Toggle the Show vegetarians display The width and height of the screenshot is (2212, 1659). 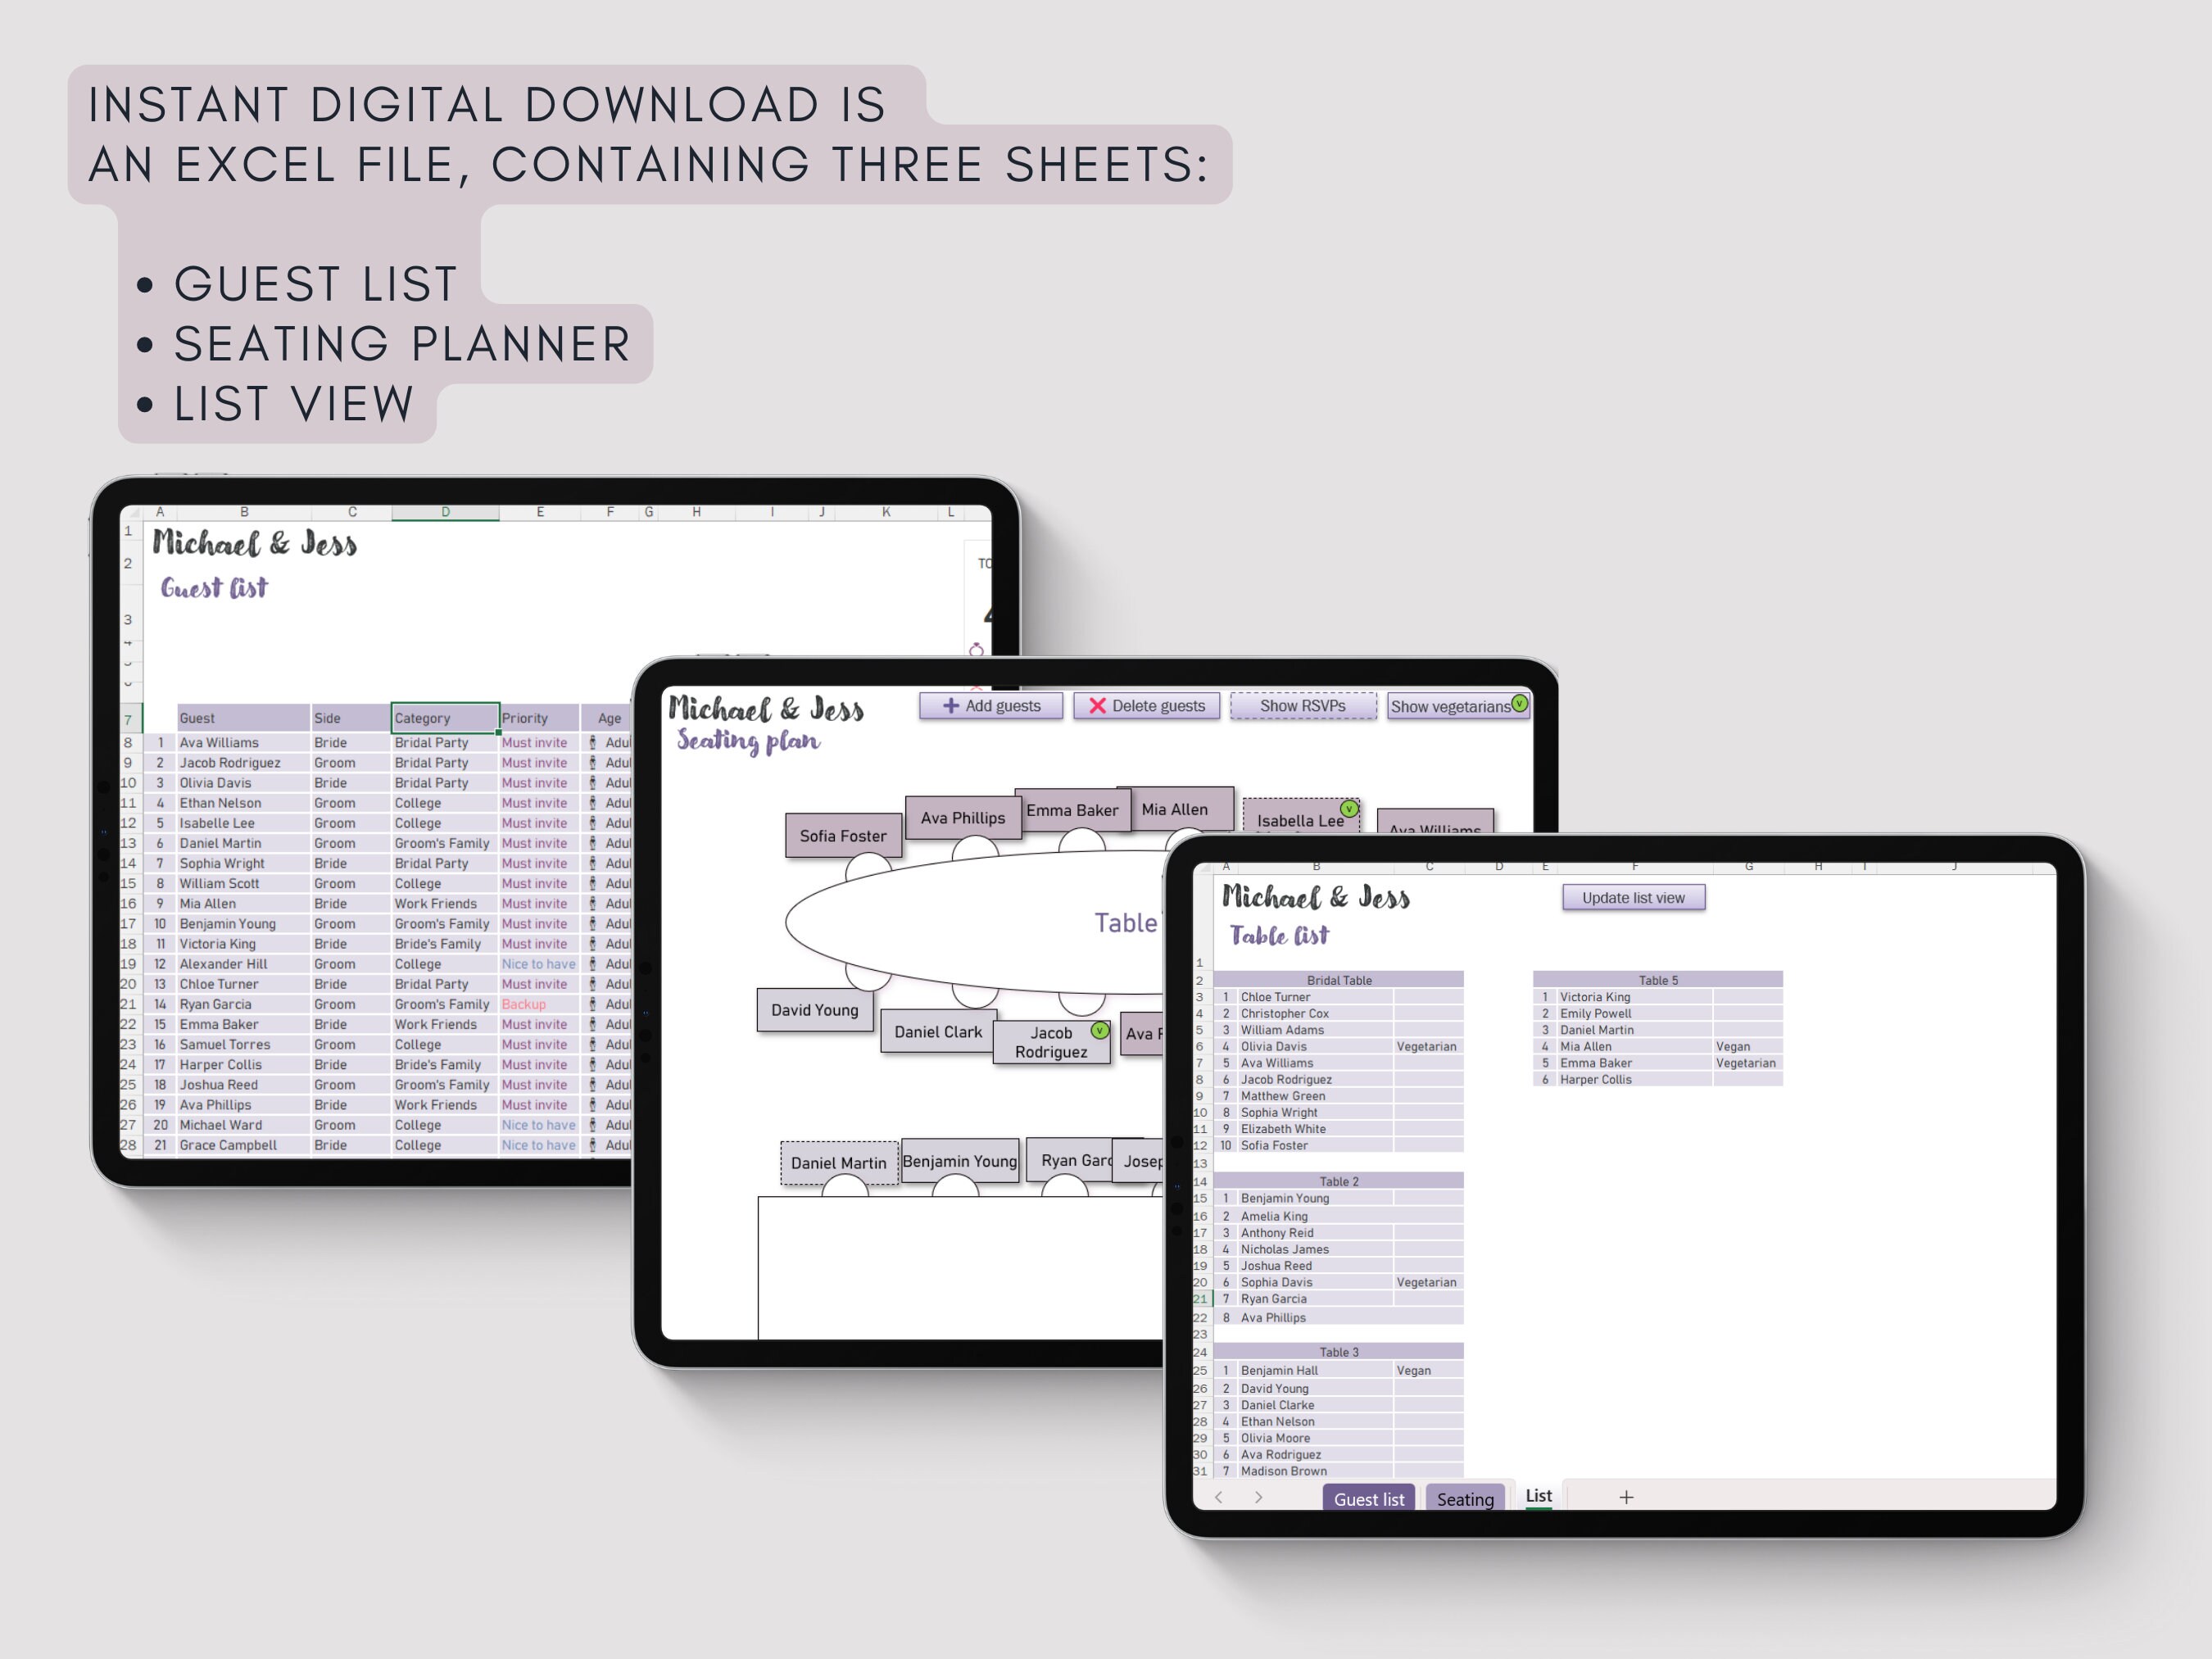point(1451,706)
